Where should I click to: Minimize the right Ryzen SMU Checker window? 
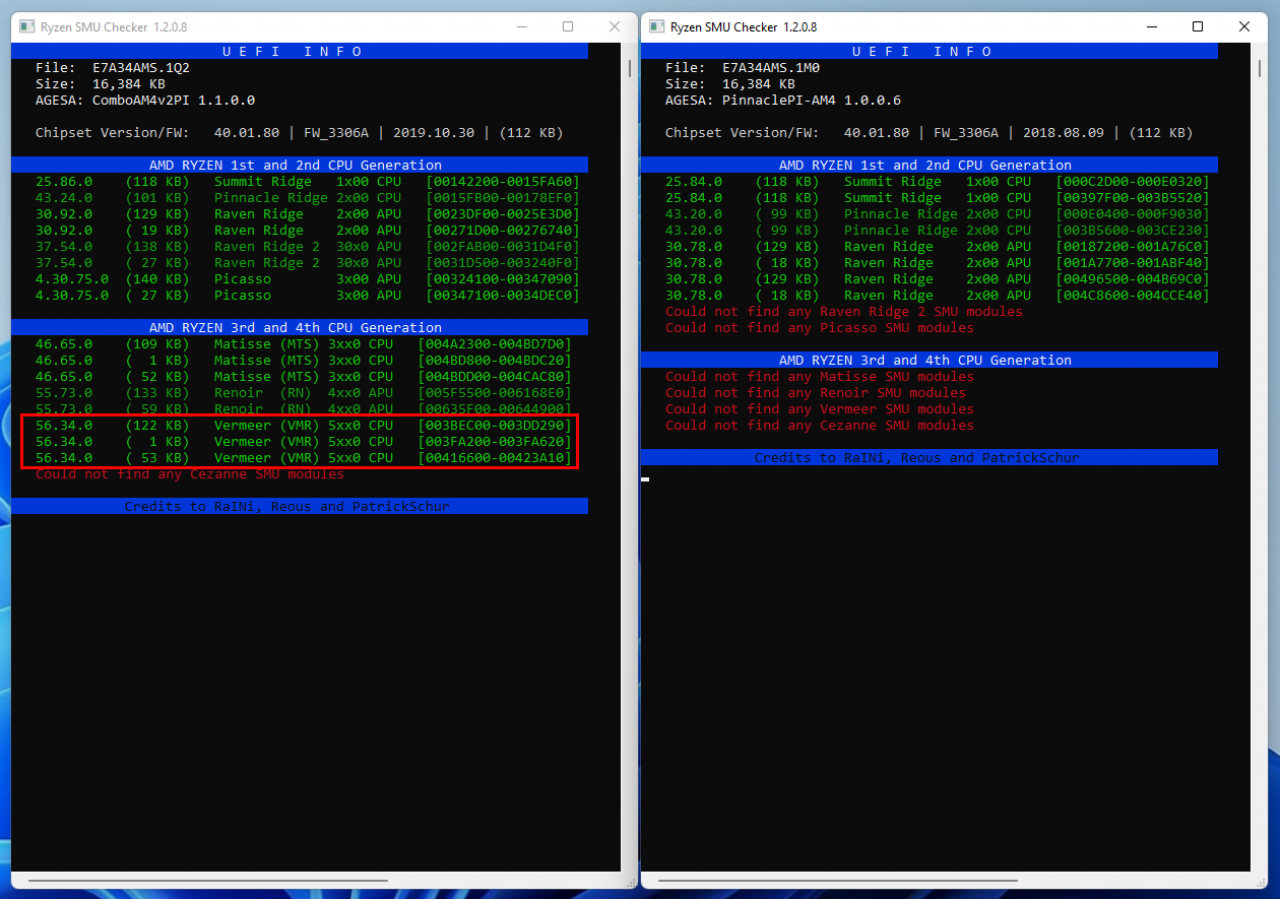click(1151, 27)
